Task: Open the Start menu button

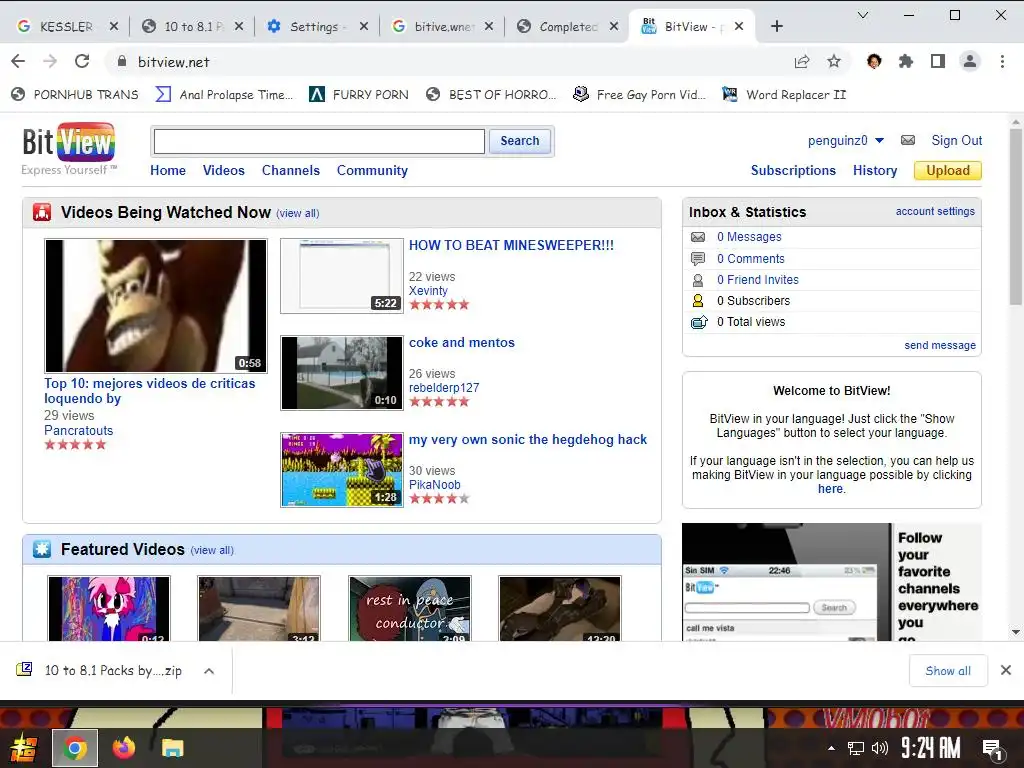Action: (x=24, y=748)
